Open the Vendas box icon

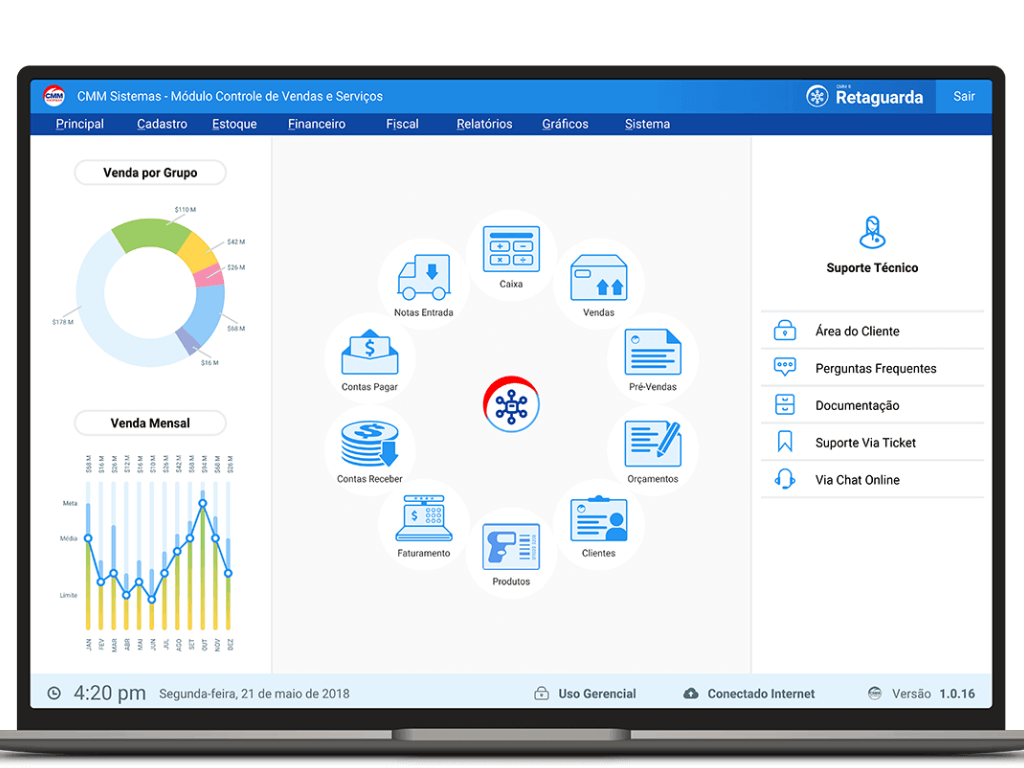pyautogui.click(x=598, y=277)
